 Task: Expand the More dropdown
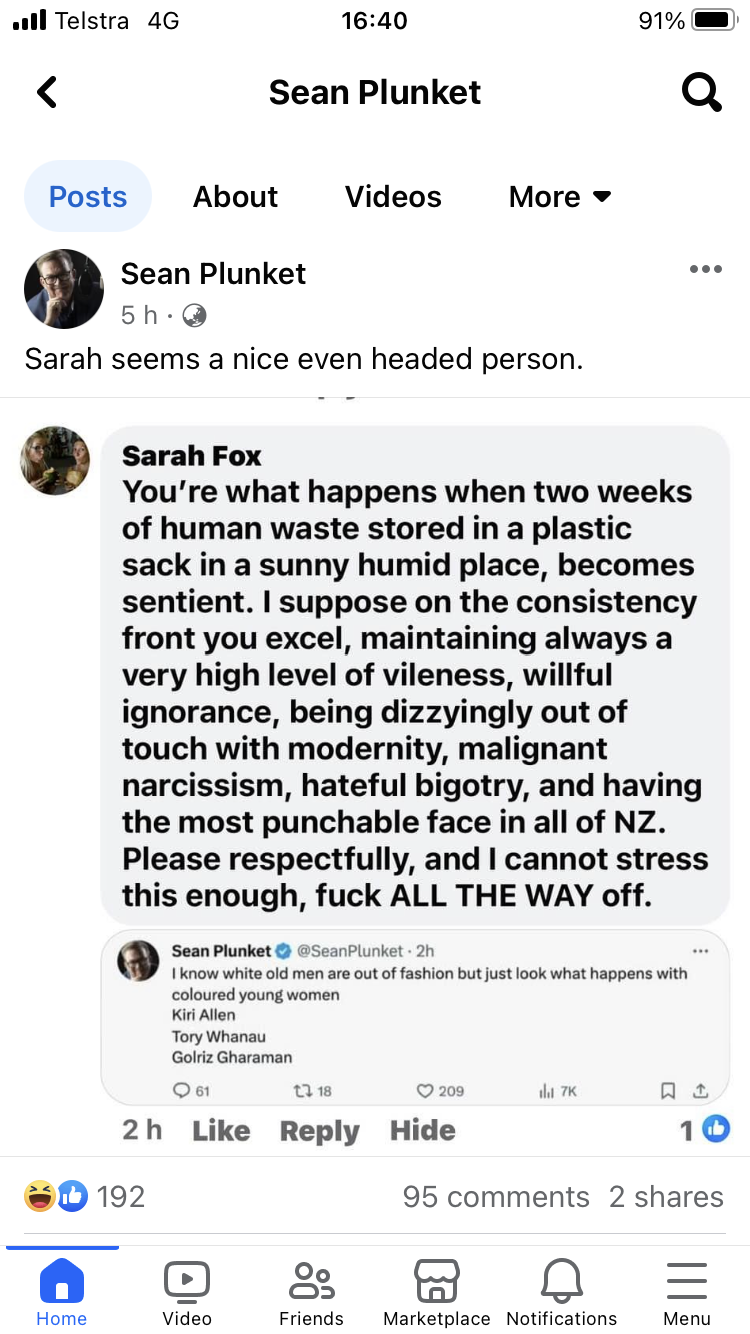click(560, 197)
